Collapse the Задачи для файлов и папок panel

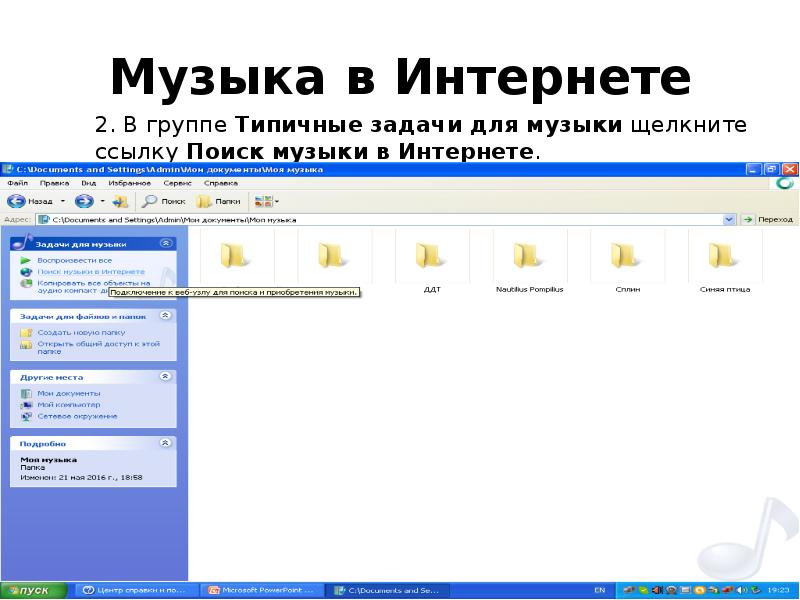click(x=165, y=316)
